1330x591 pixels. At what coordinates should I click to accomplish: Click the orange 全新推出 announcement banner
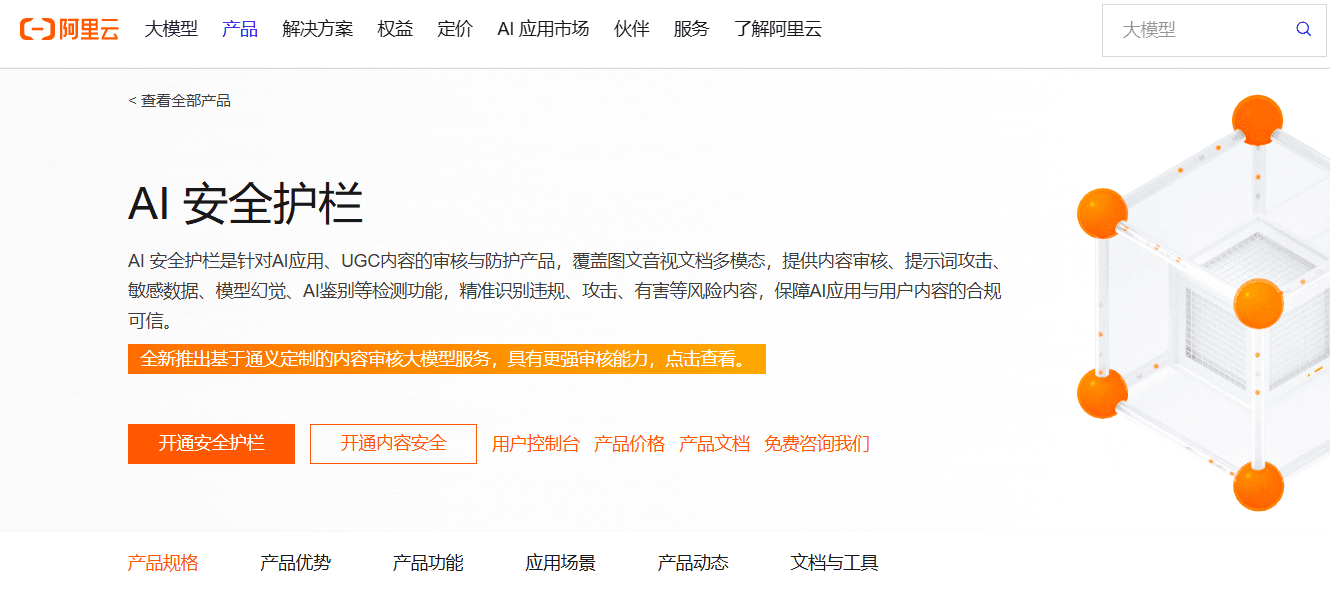click(x=447, y=359)
